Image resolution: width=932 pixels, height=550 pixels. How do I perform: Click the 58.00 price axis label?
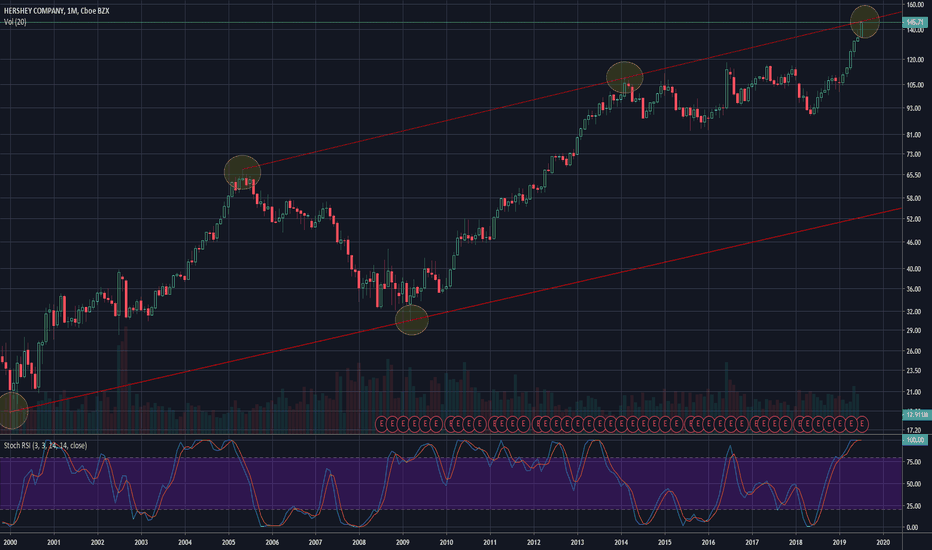(914, 198)
